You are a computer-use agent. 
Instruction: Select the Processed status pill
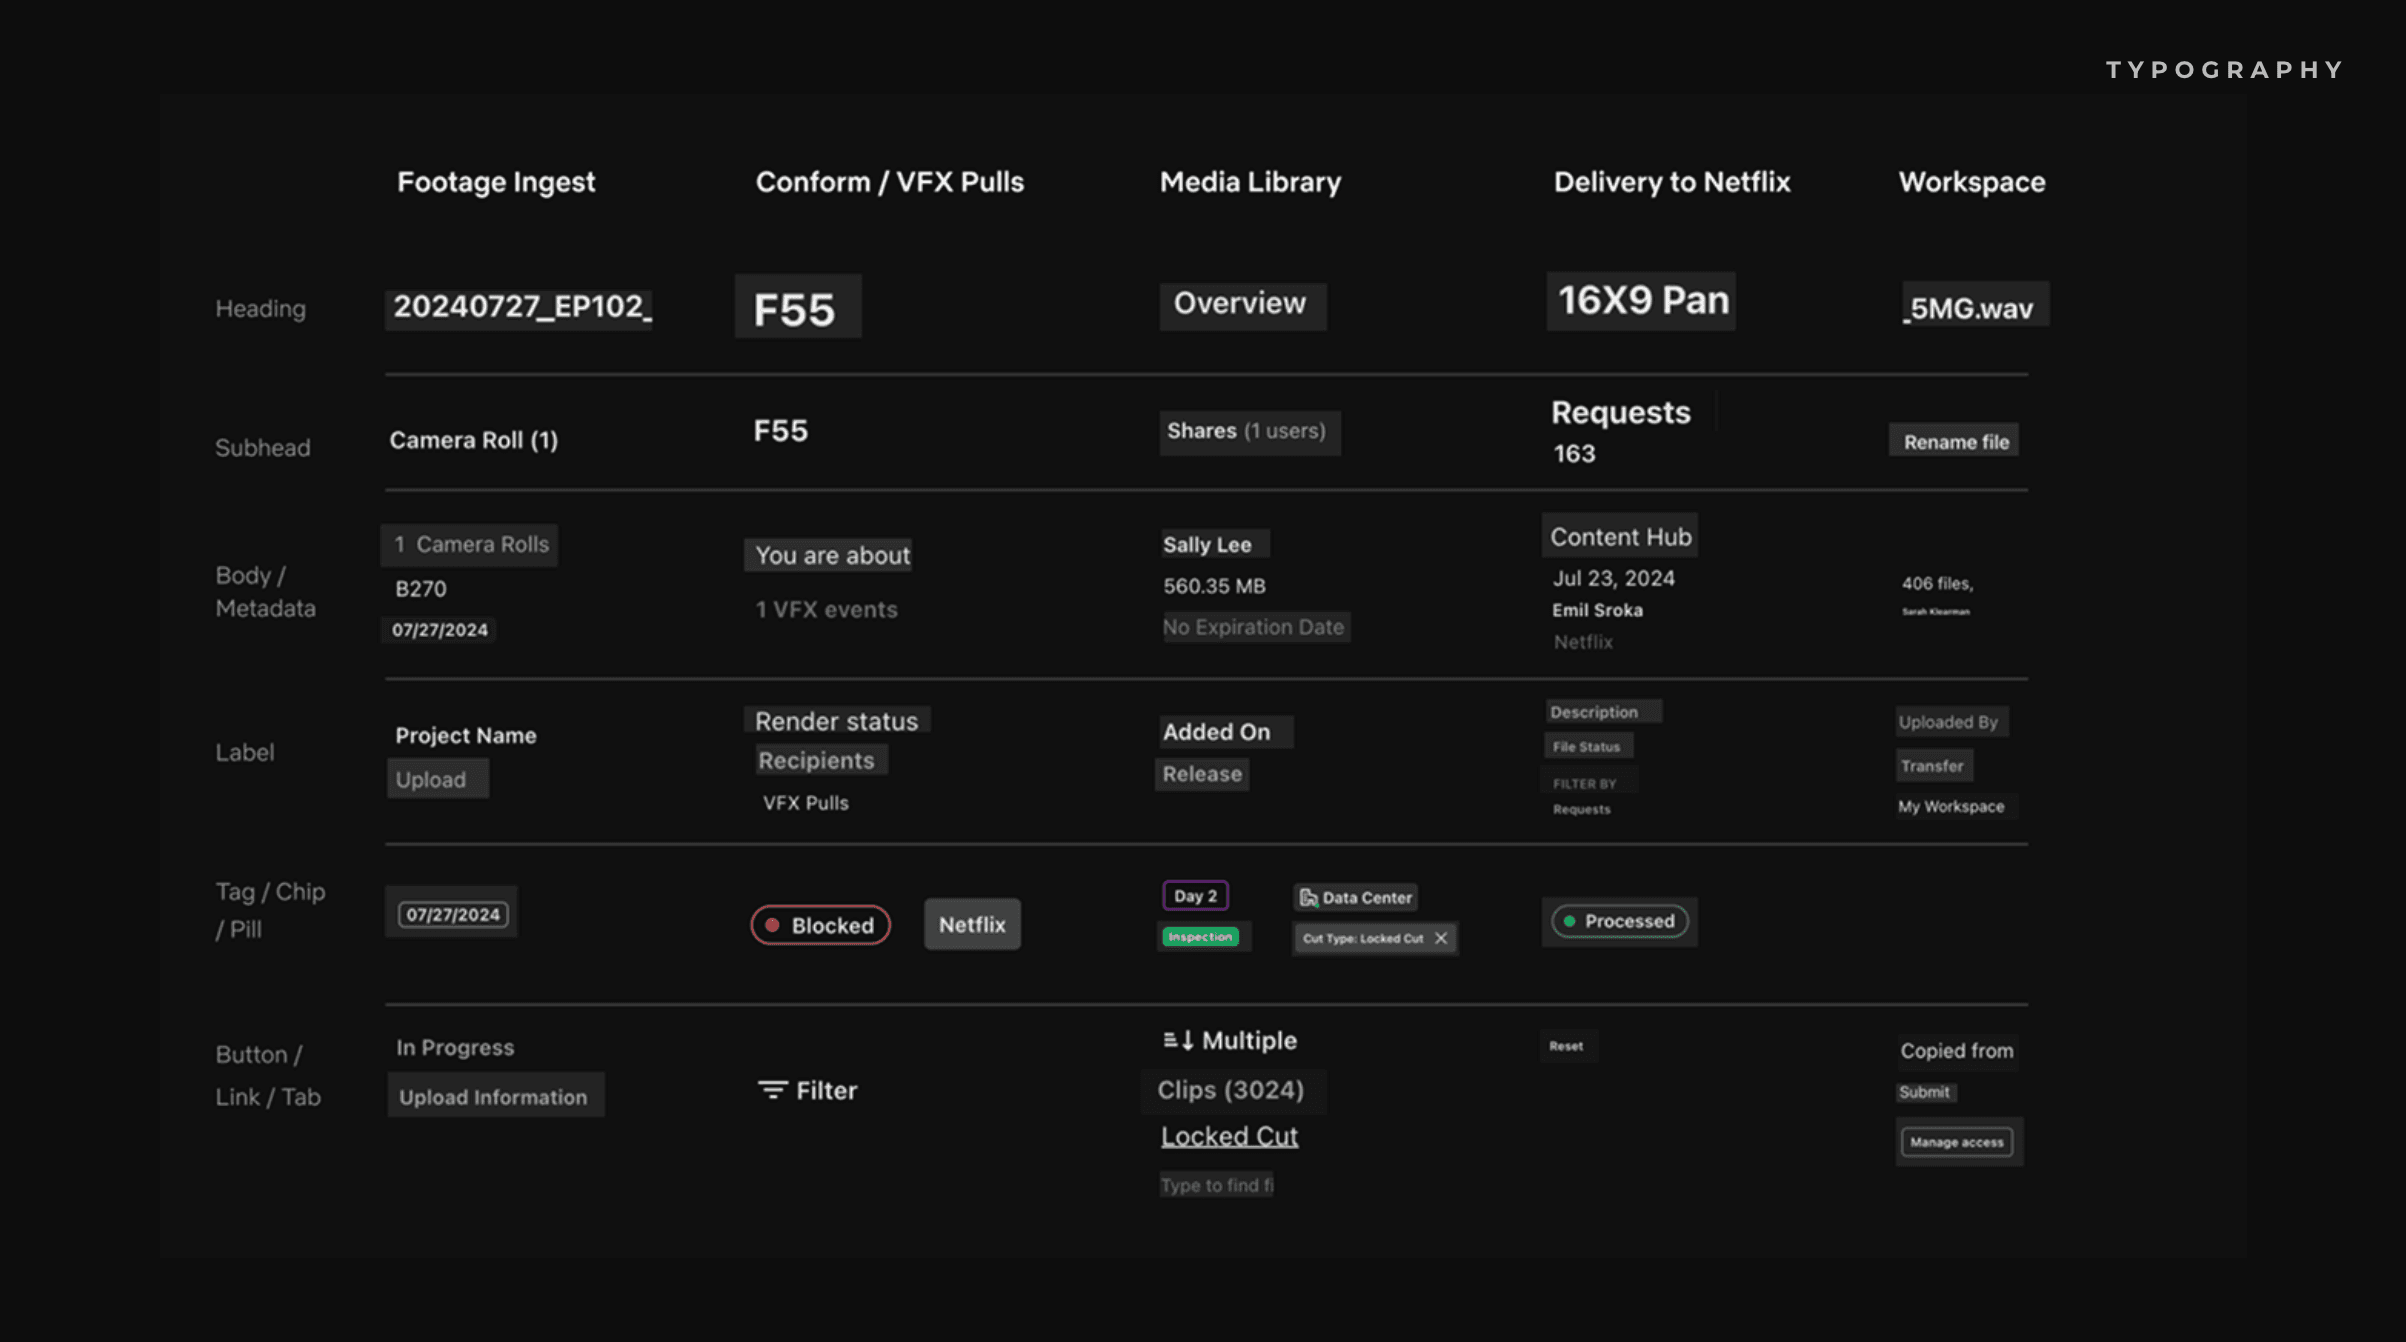1618,921
